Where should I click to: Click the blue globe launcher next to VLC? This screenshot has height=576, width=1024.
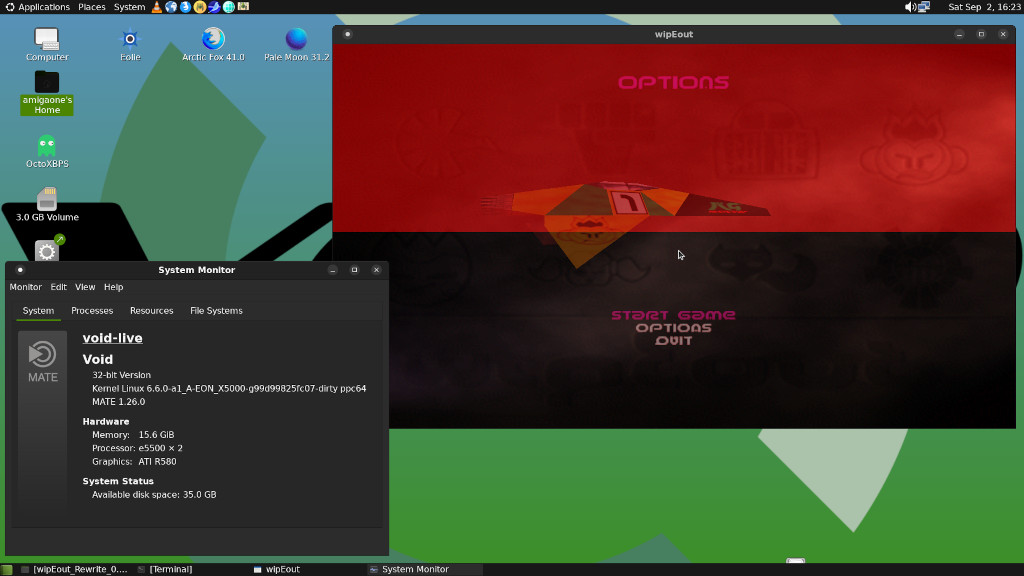pyautogui.click(x=170, y=7)
